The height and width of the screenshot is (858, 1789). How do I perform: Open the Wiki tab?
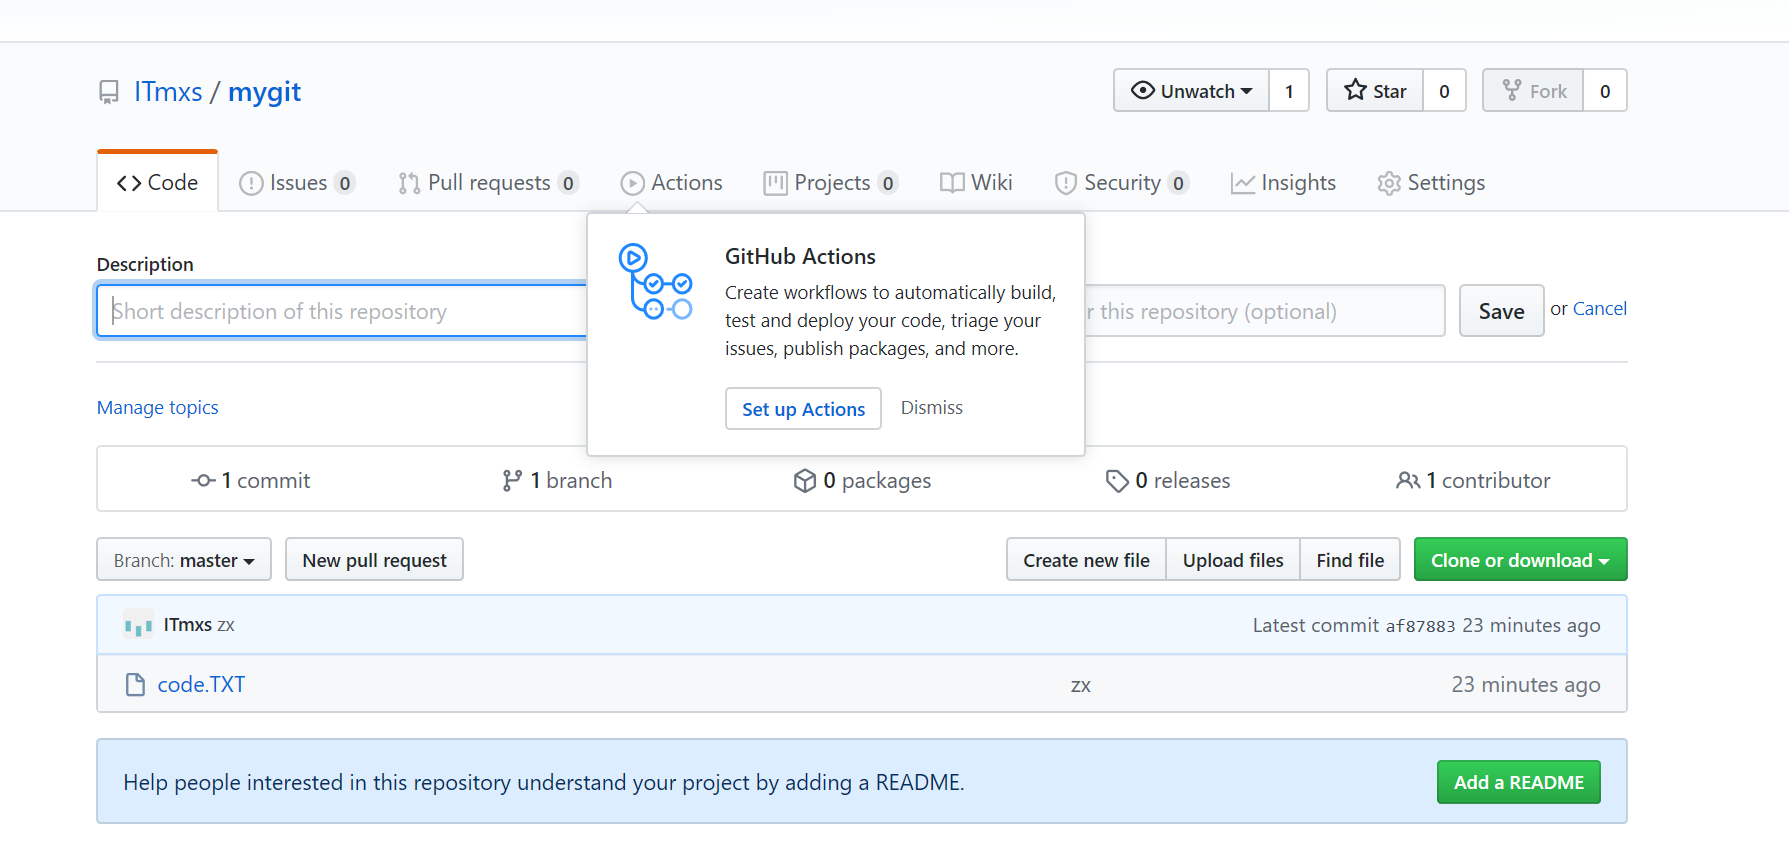click(x=977, y=183)
